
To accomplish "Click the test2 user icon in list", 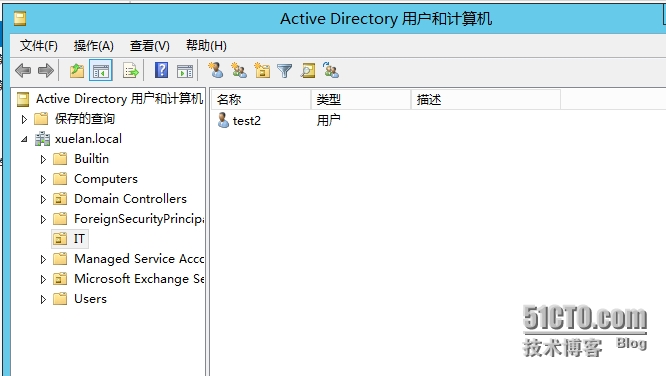I will click(x=223, y=120).
